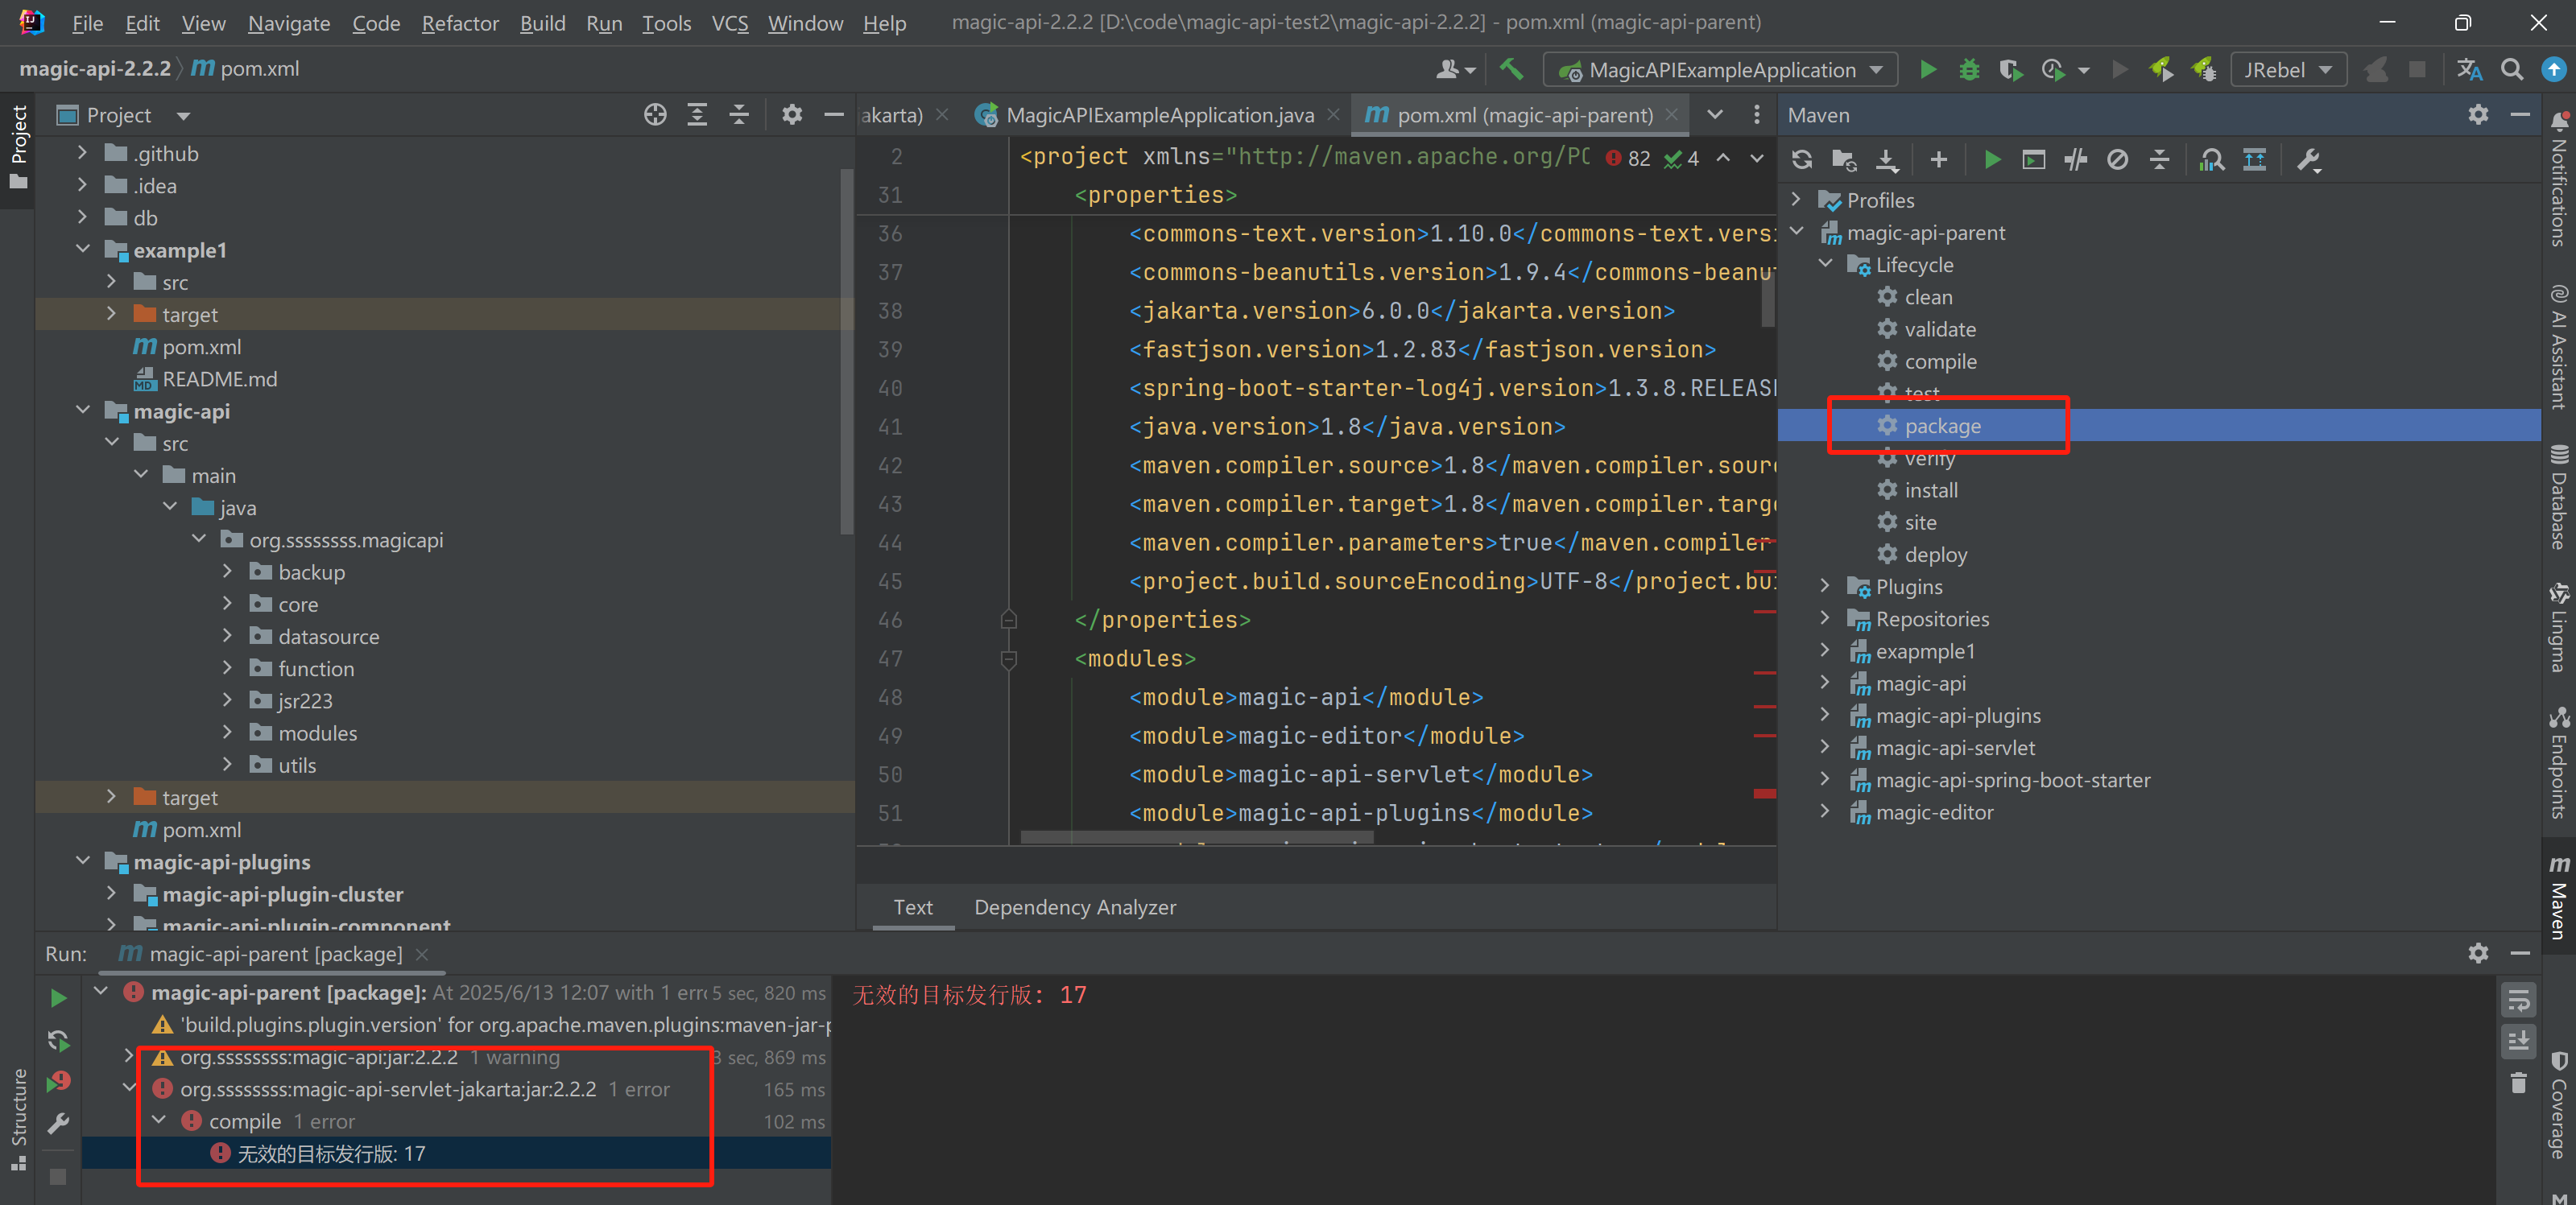2576x1205 pixels.
Task: Select the magic-api-servlet-jakarta error entry
Action: 388,1089
